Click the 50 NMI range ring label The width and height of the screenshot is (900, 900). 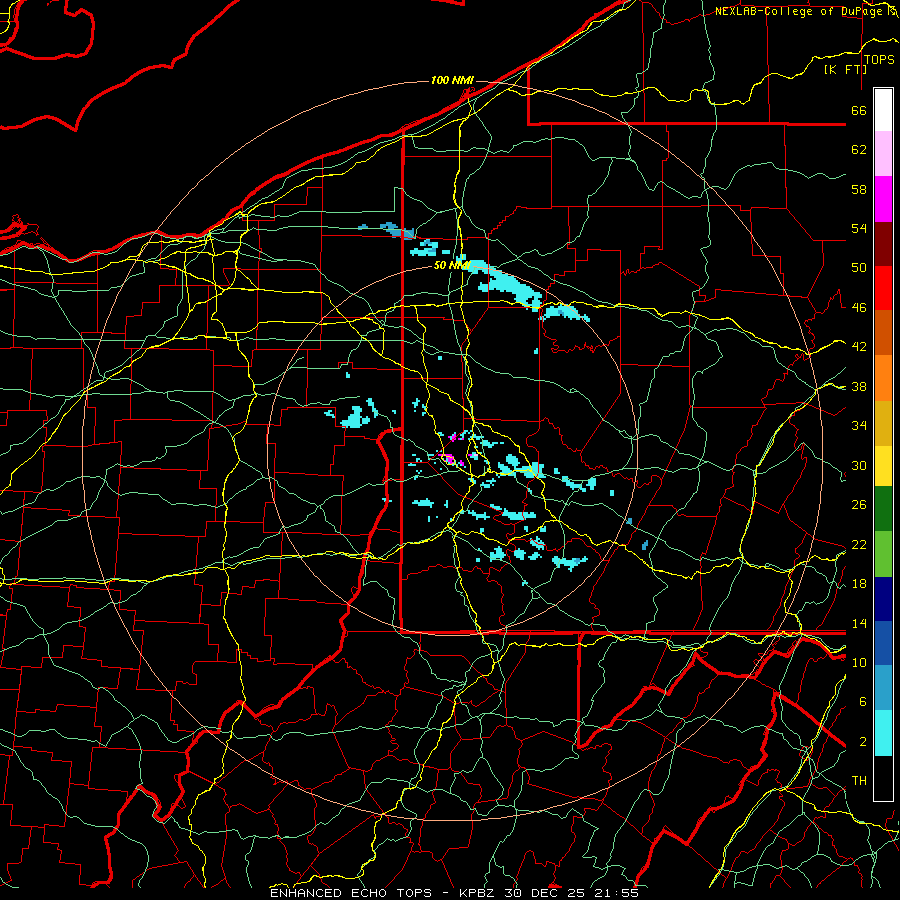[x=452, y=265]
